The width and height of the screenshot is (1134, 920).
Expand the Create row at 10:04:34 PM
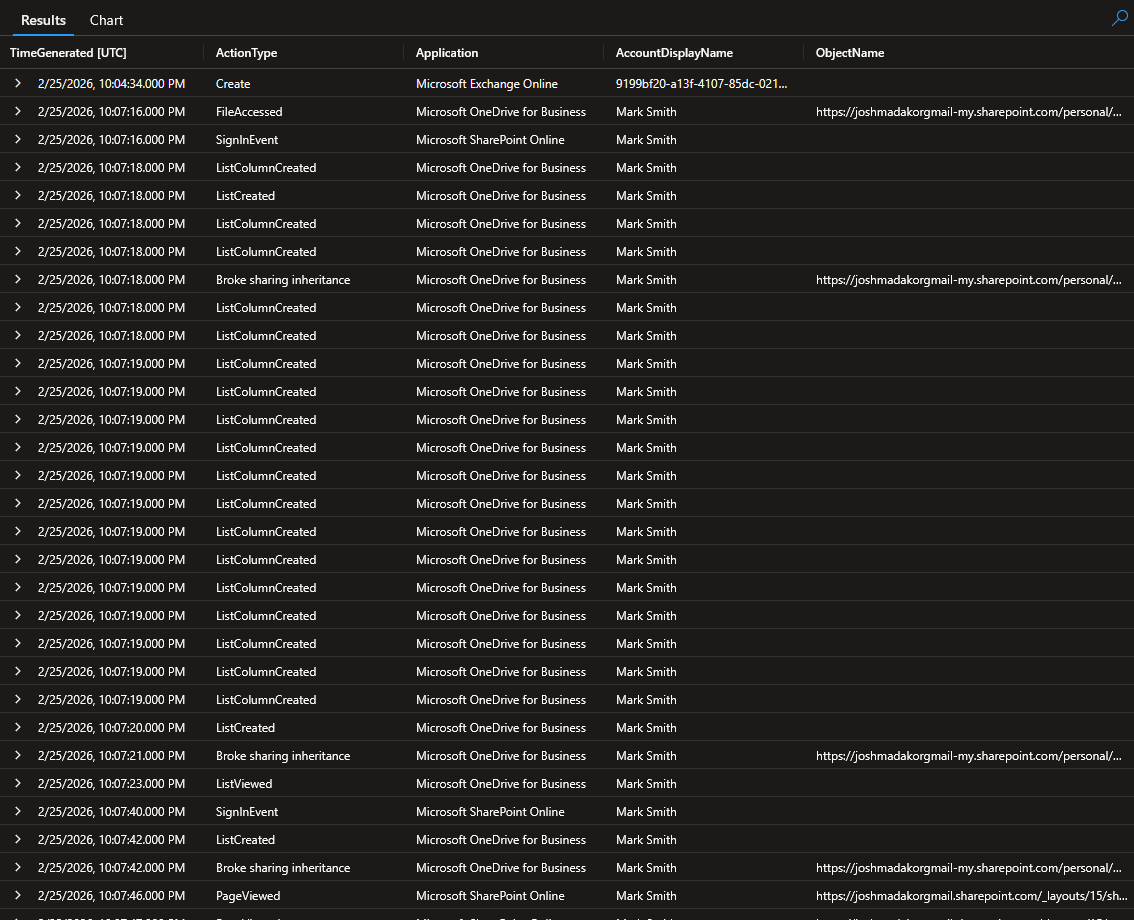[x=17, y=84]
